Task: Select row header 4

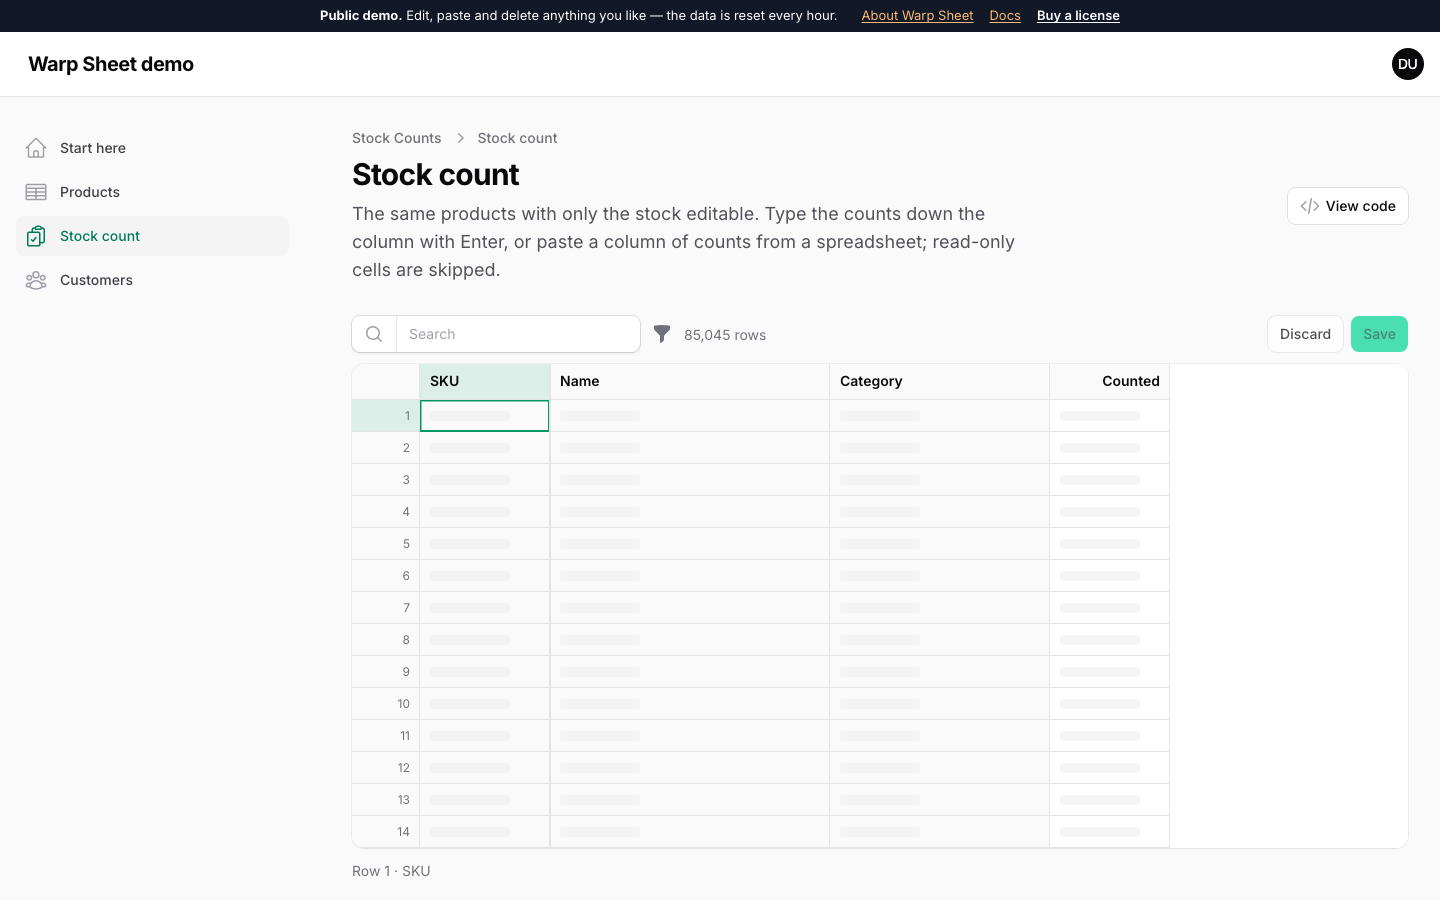Action: (386, 512)
